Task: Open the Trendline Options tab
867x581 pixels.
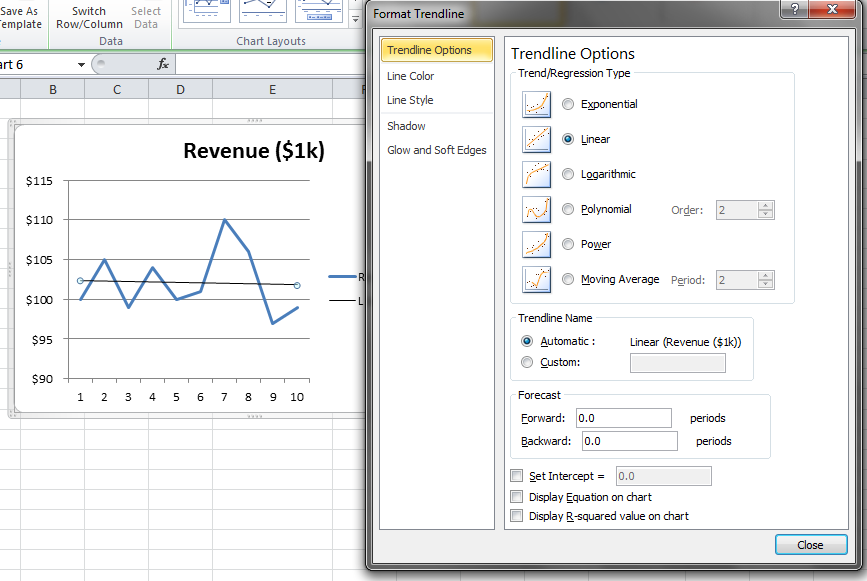Action: pos(437,50)
